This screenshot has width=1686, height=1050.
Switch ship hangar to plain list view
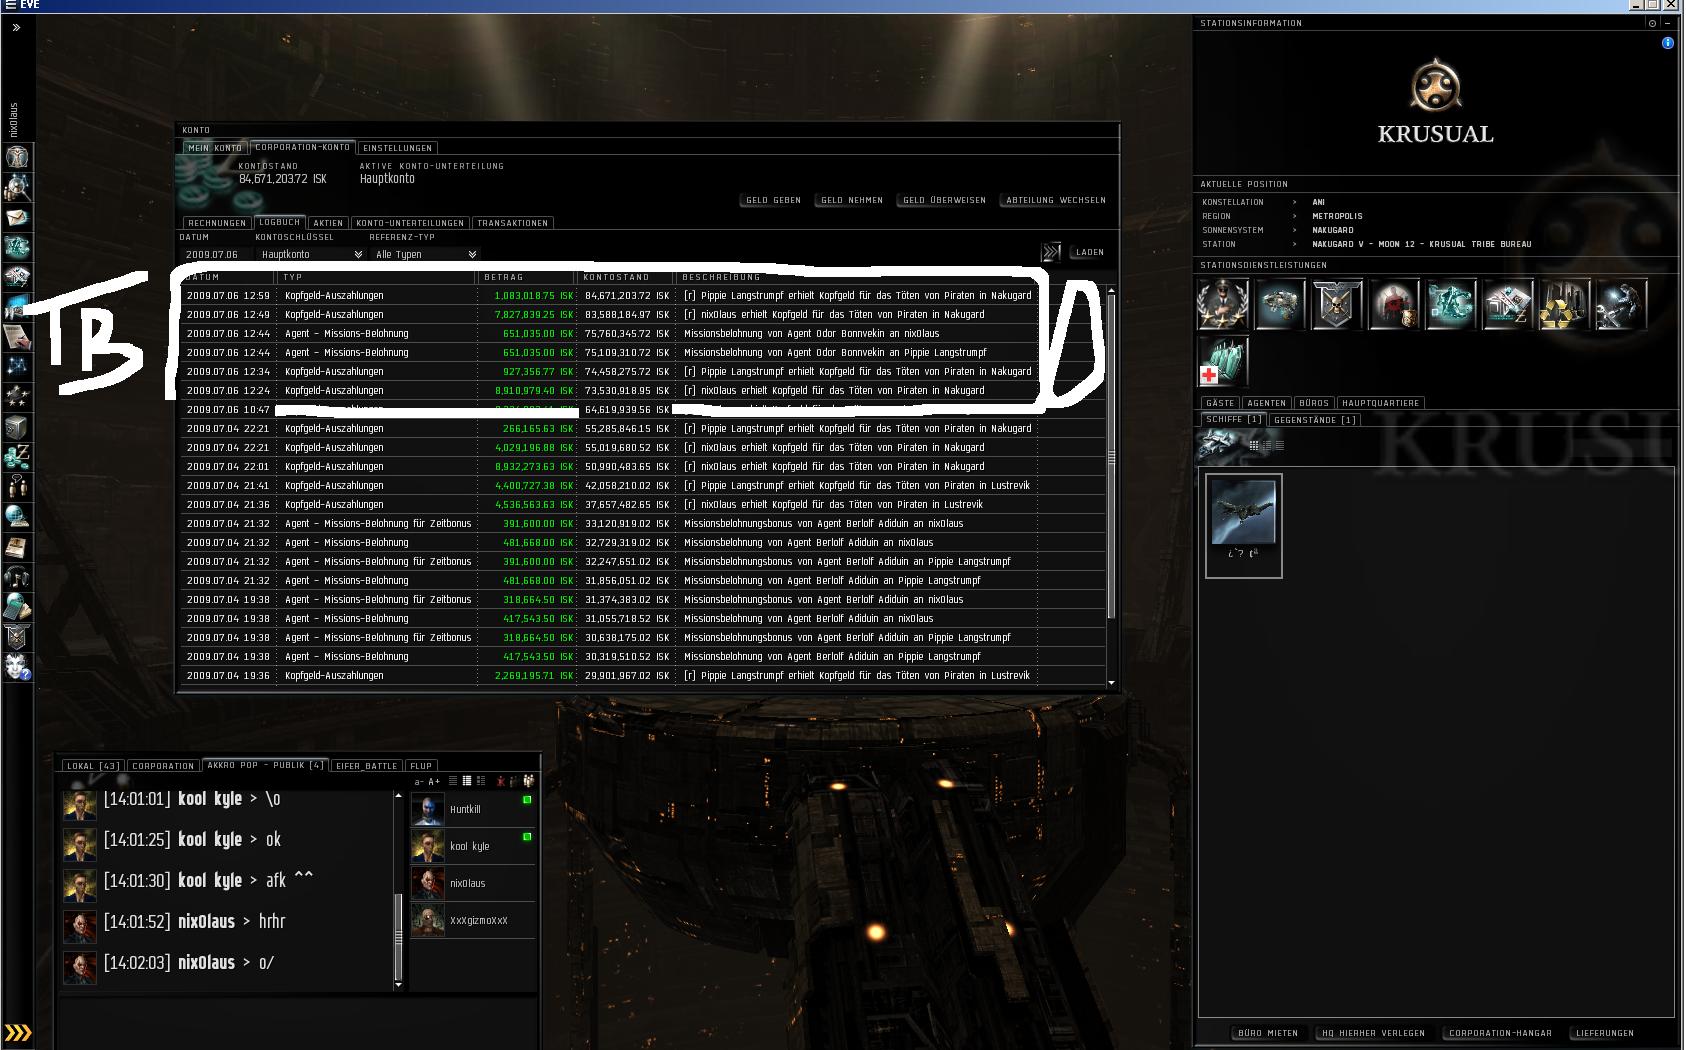click(x=1279, y=446)
